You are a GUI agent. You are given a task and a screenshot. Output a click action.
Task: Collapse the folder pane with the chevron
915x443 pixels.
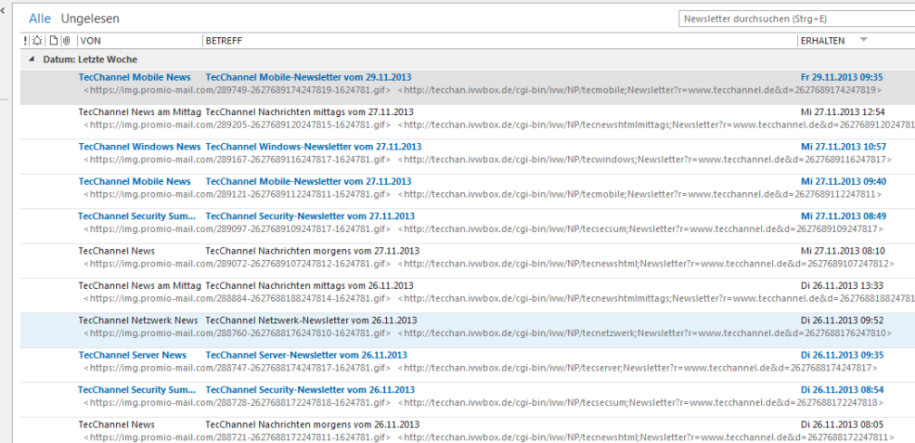2,10
